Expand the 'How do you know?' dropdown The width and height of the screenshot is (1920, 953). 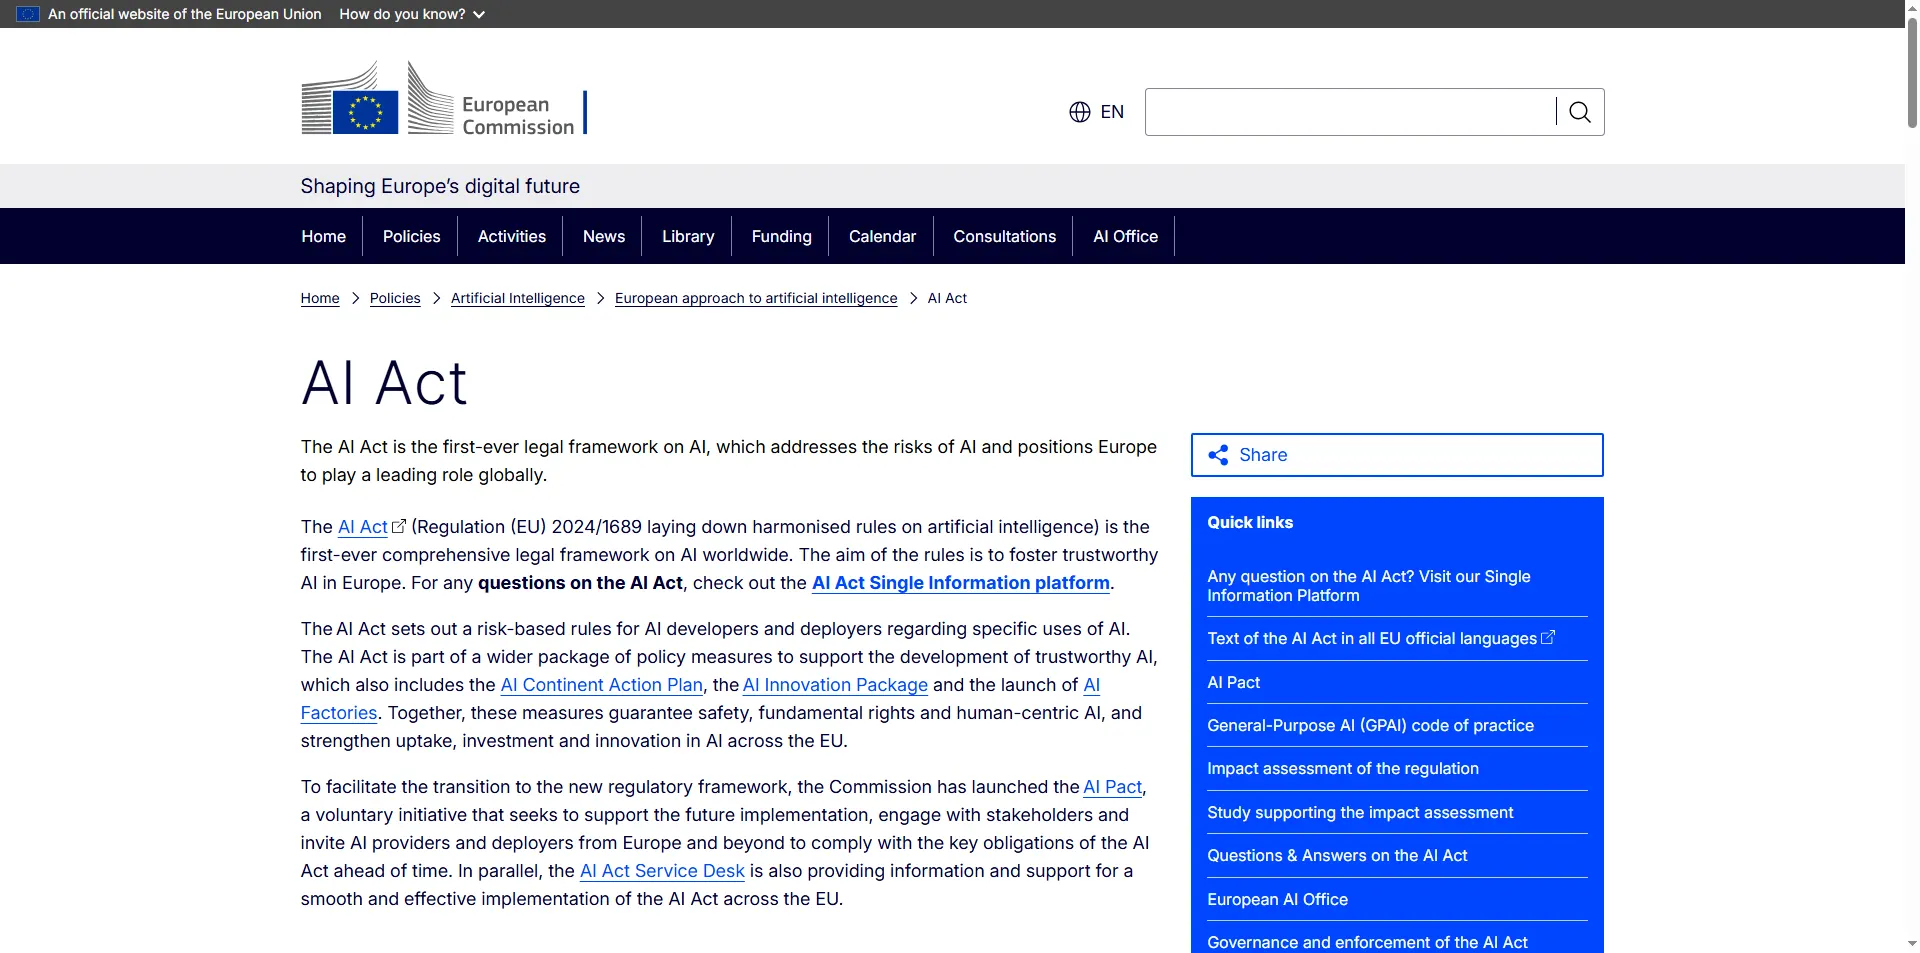[x=412, y=14]
